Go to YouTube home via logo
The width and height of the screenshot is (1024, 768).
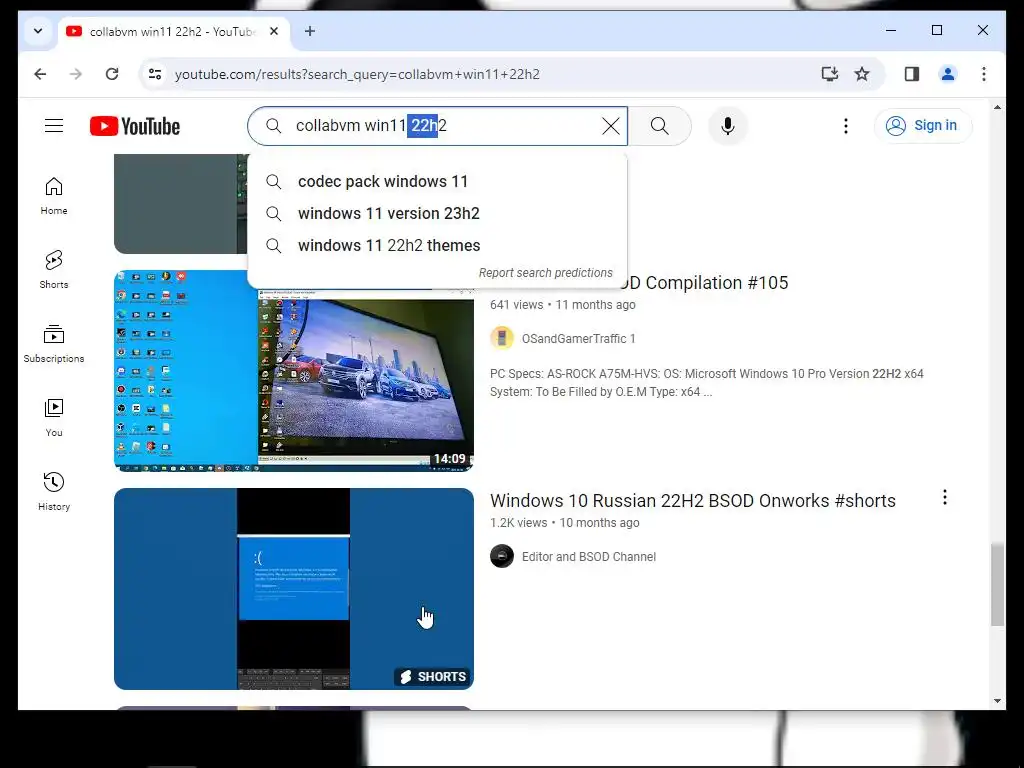coord(135,126)
